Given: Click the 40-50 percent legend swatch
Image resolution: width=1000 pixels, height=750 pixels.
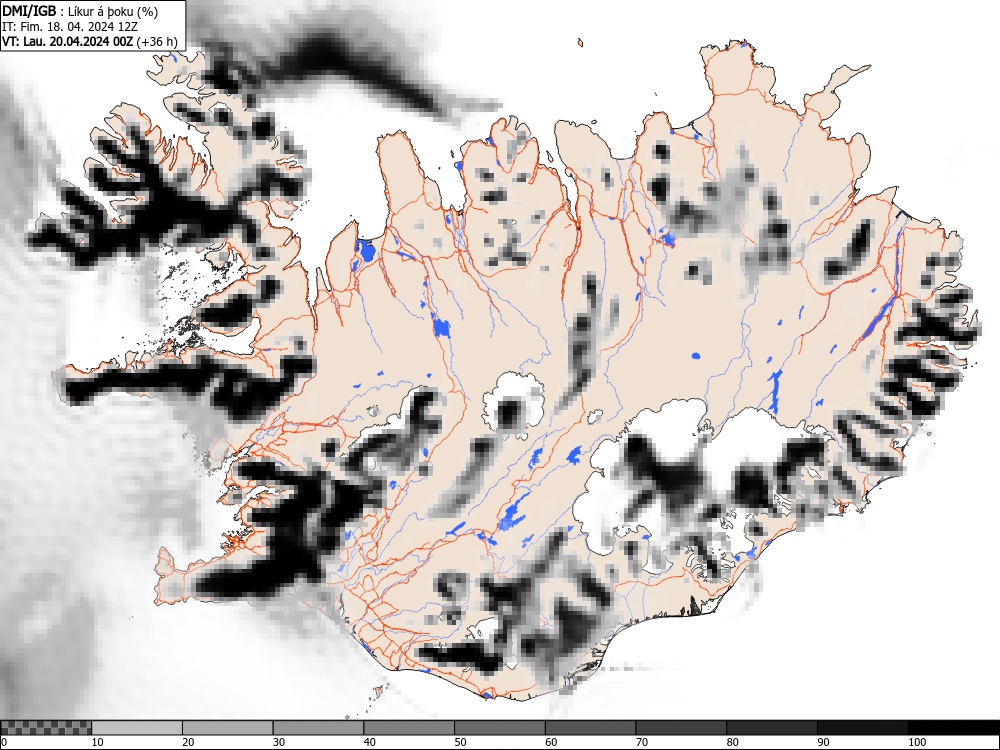Looking at the screenshot, I should (409, 728).
